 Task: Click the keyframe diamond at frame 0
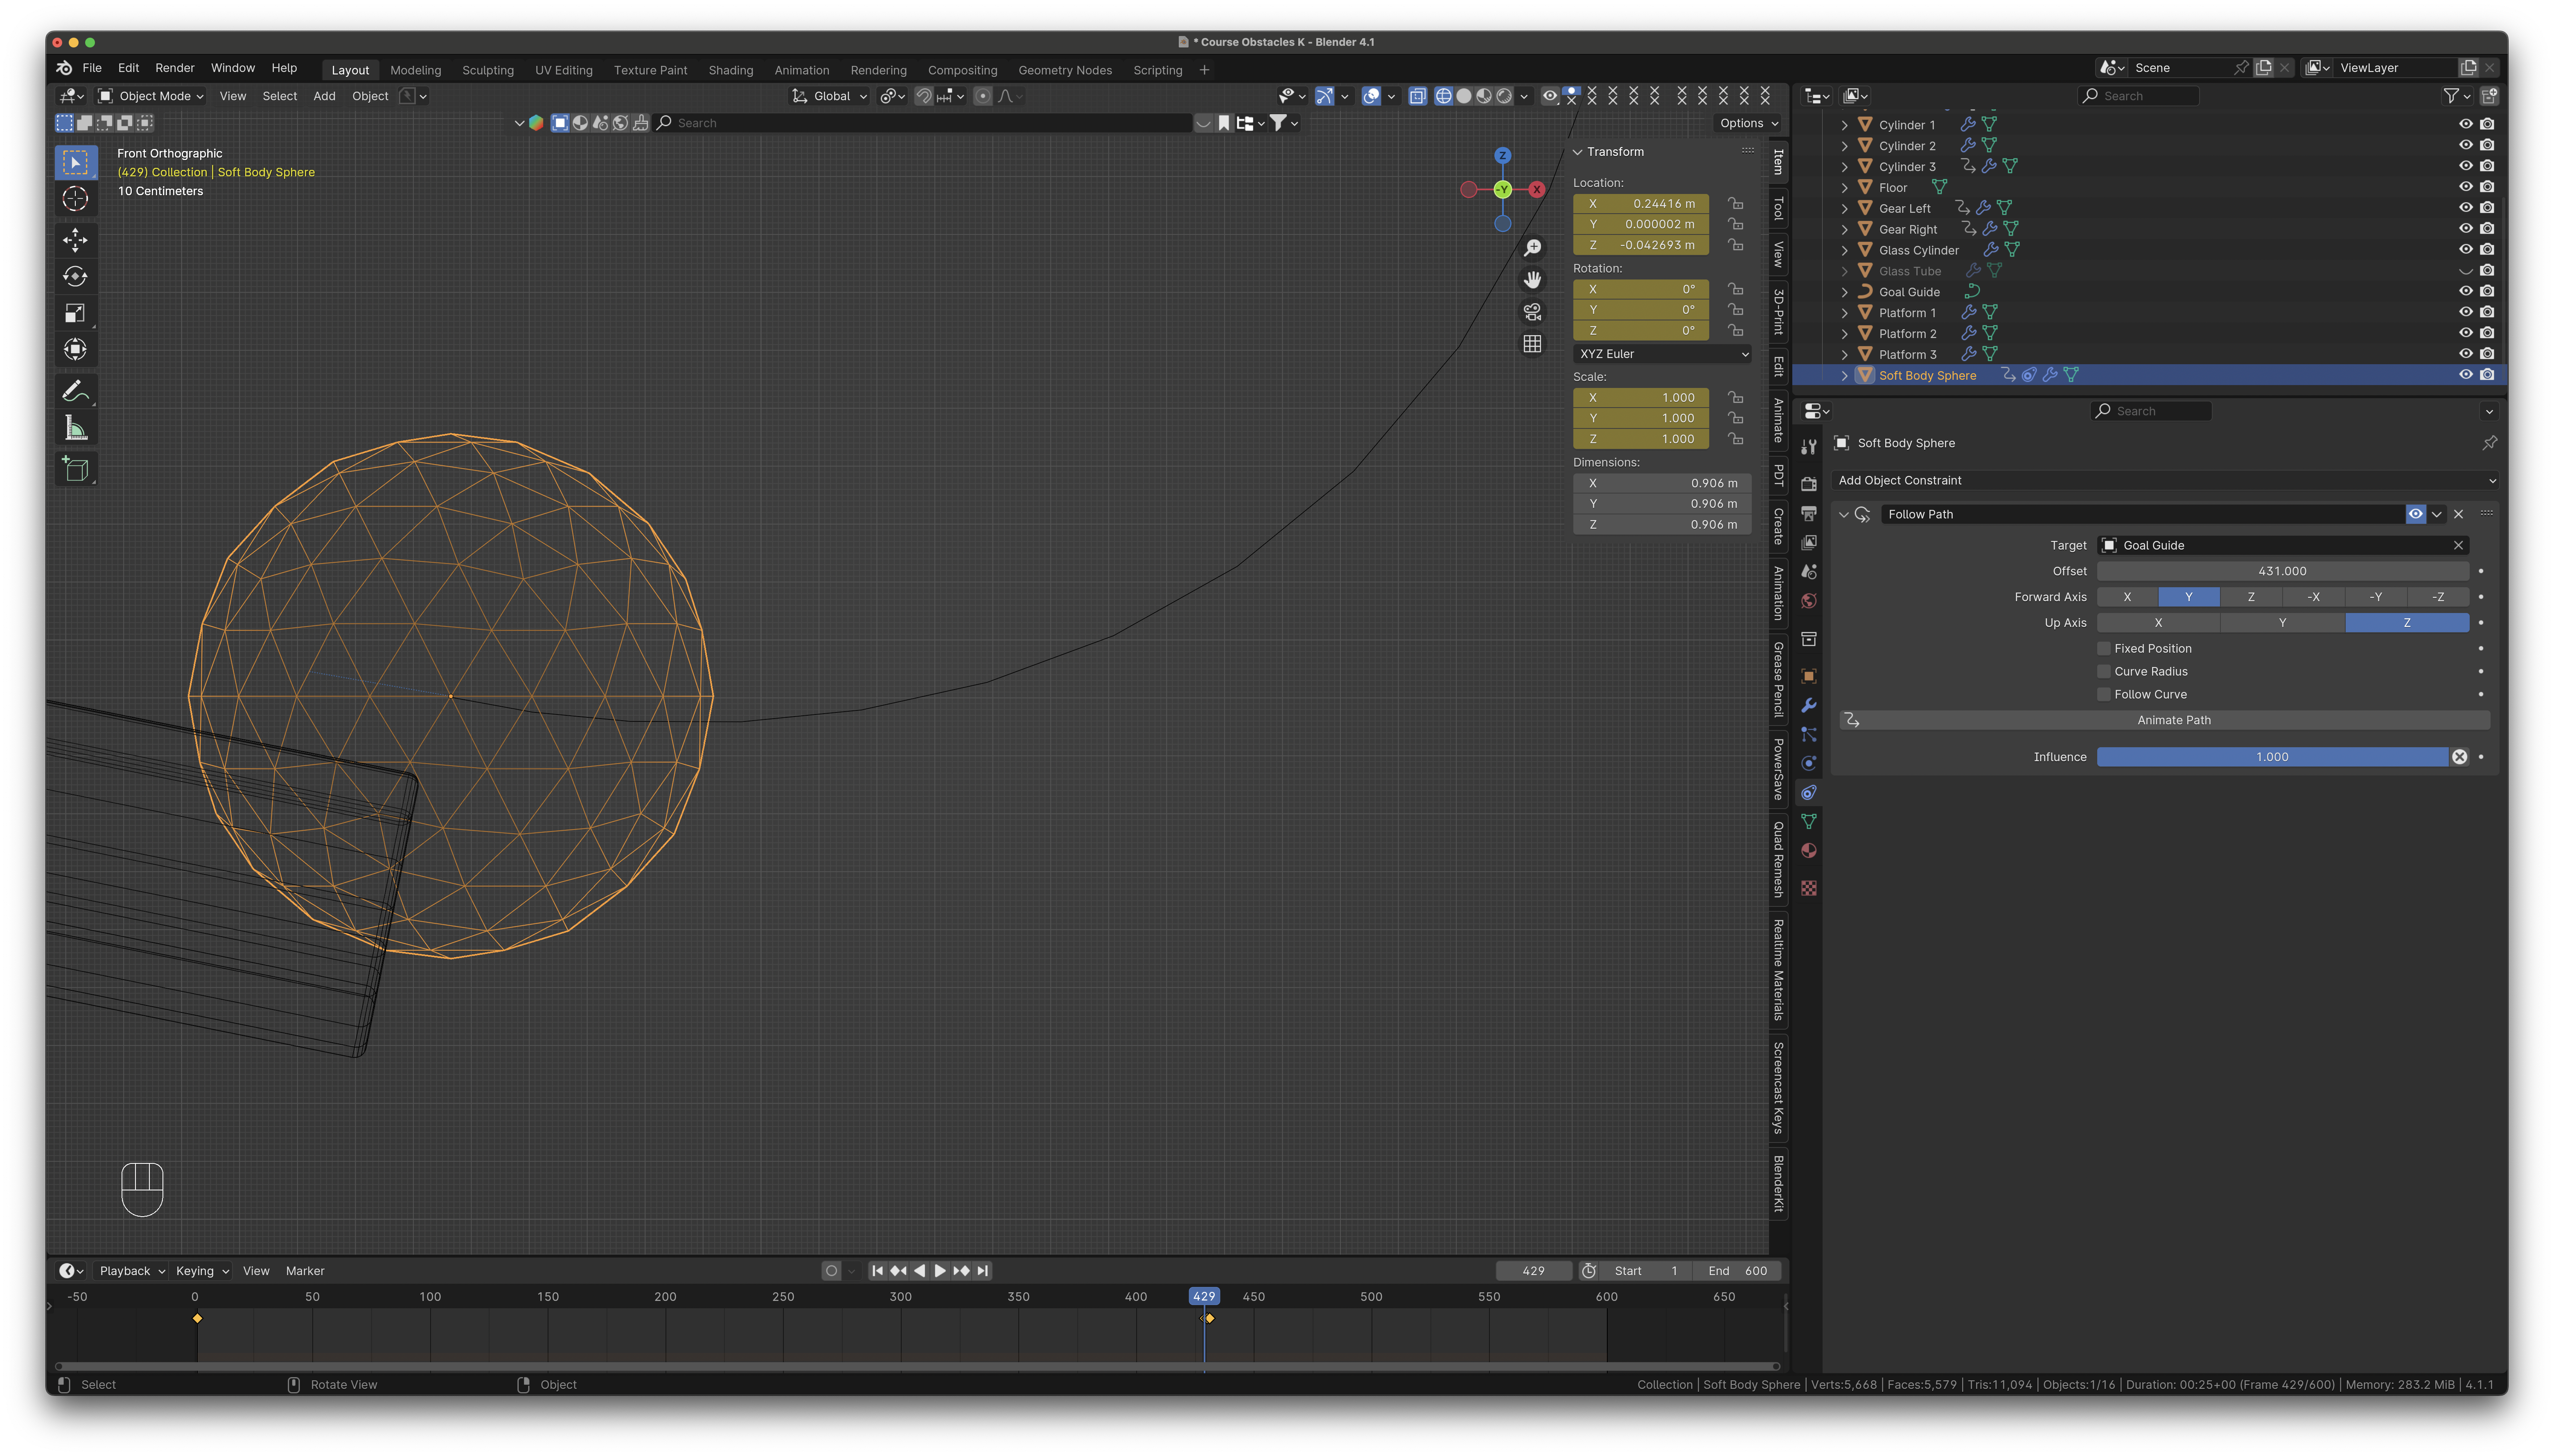pos(197,1319)
